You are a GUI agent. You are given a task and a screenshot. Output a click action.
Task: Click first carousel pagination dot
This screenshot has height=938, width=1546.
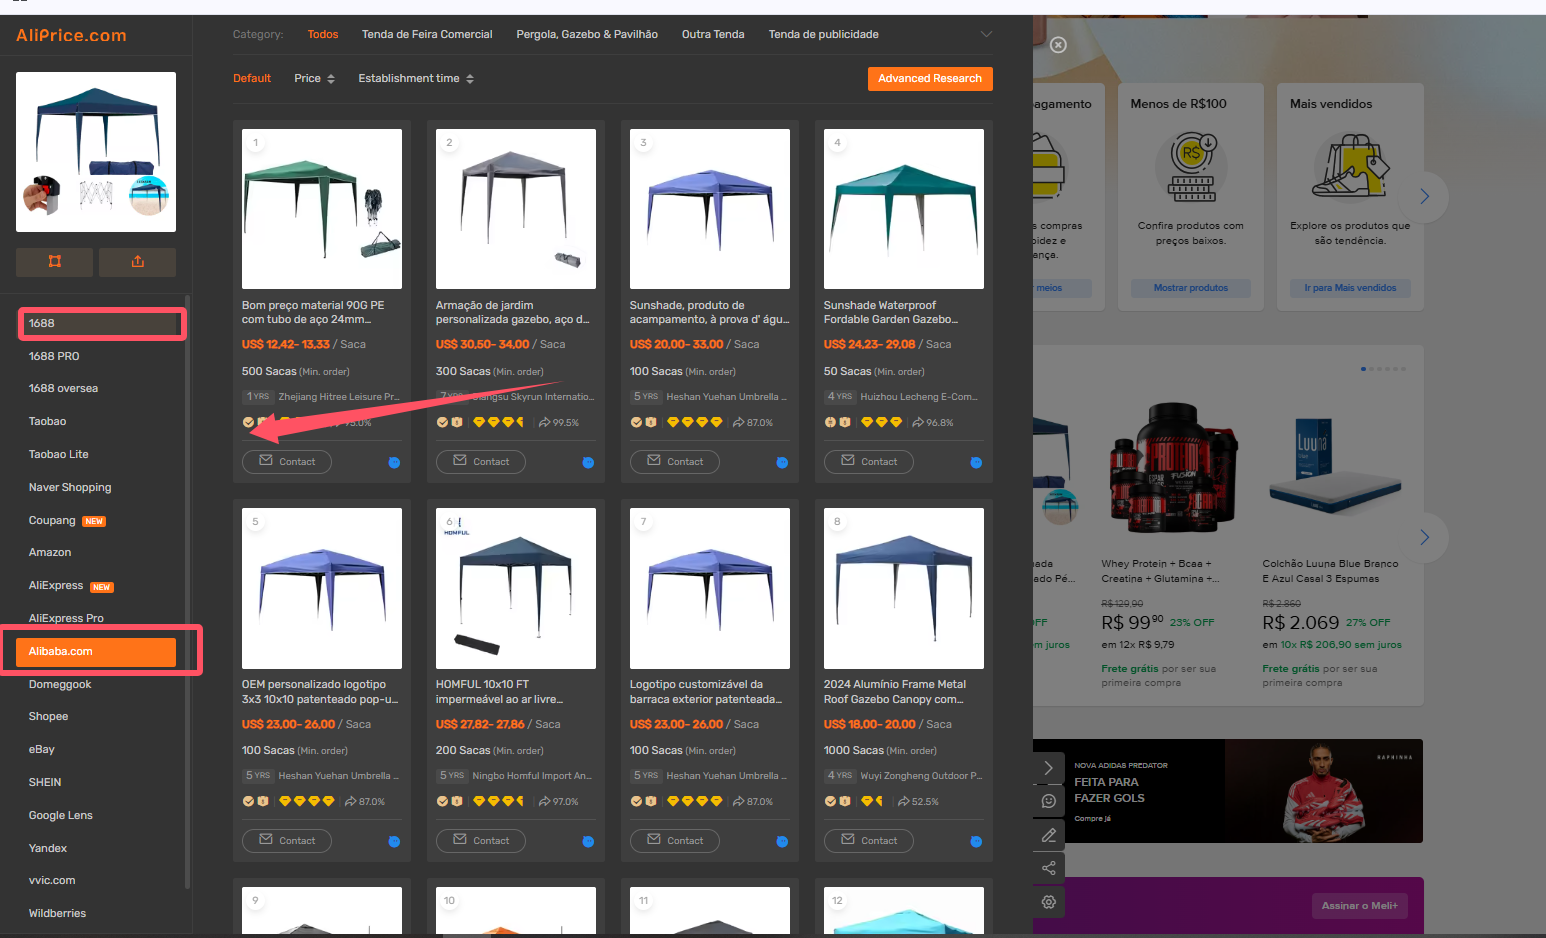tap(1363, 369)
